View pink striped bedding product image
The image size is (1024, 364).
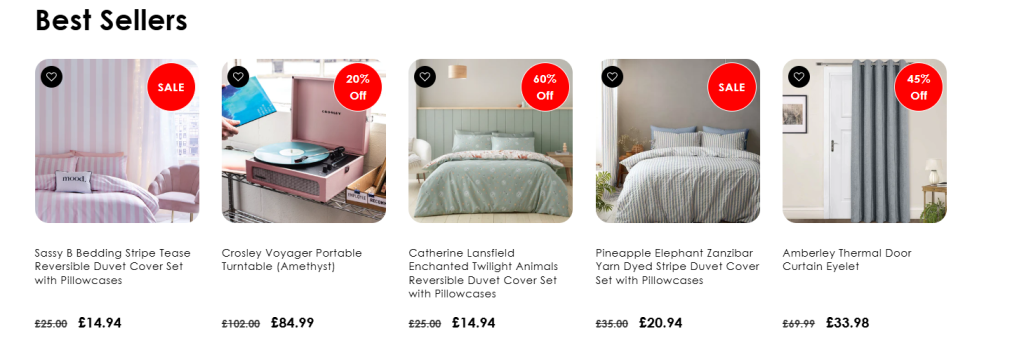tap(117, 141)
